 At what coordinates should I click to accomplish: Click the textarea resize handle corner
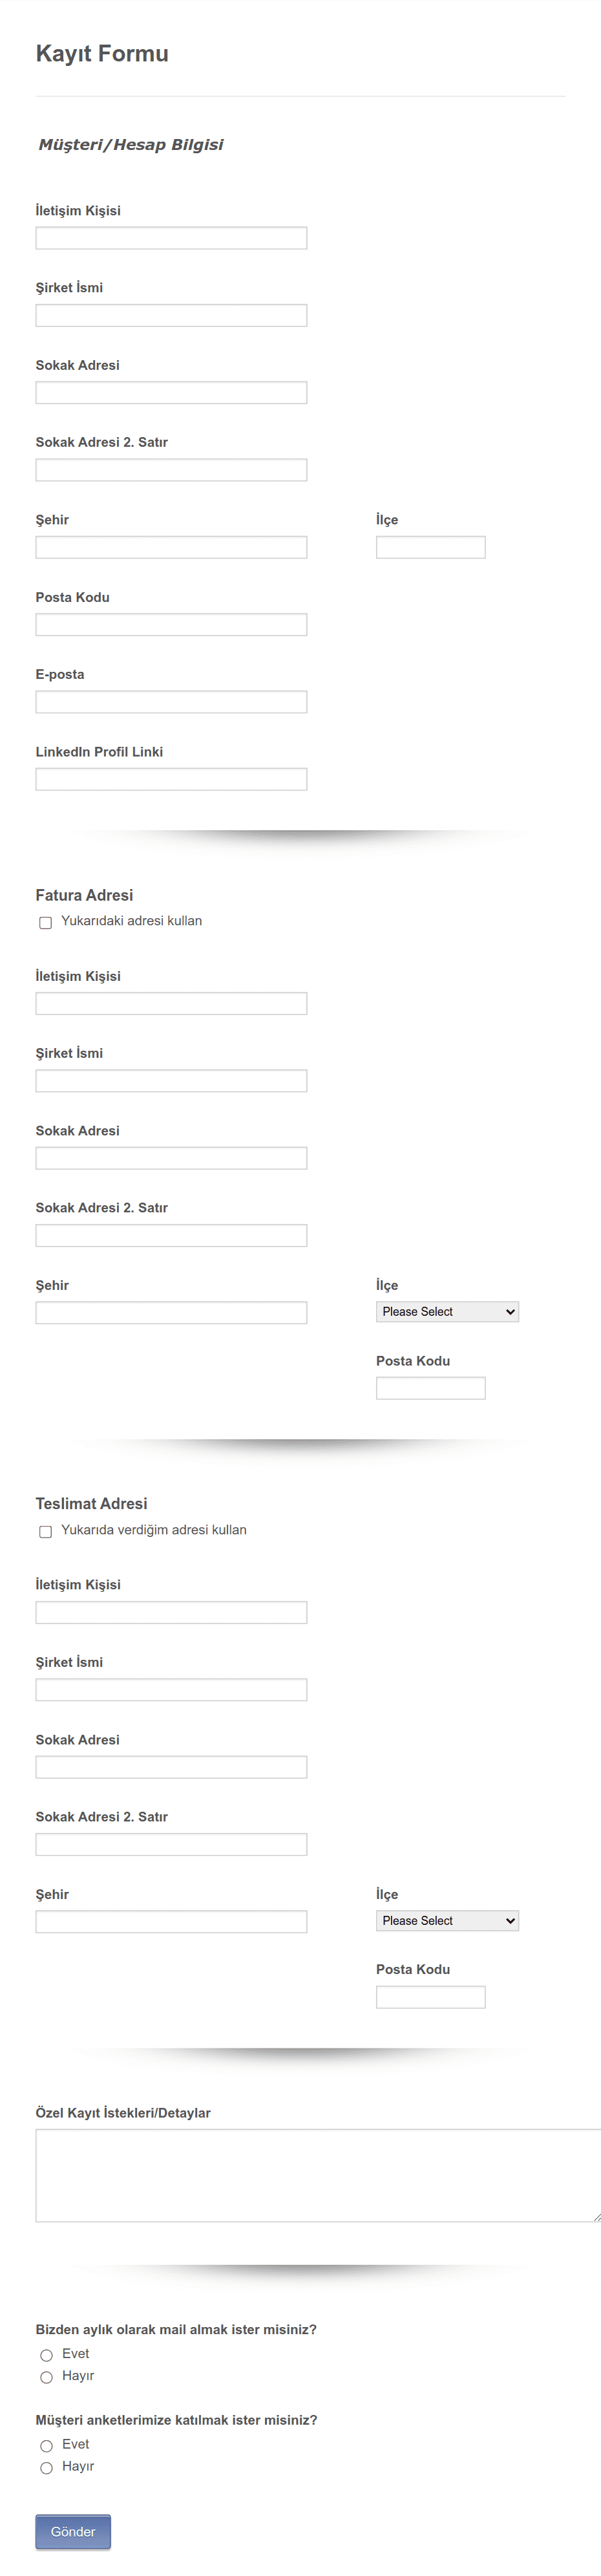[x=596, y=2217]
